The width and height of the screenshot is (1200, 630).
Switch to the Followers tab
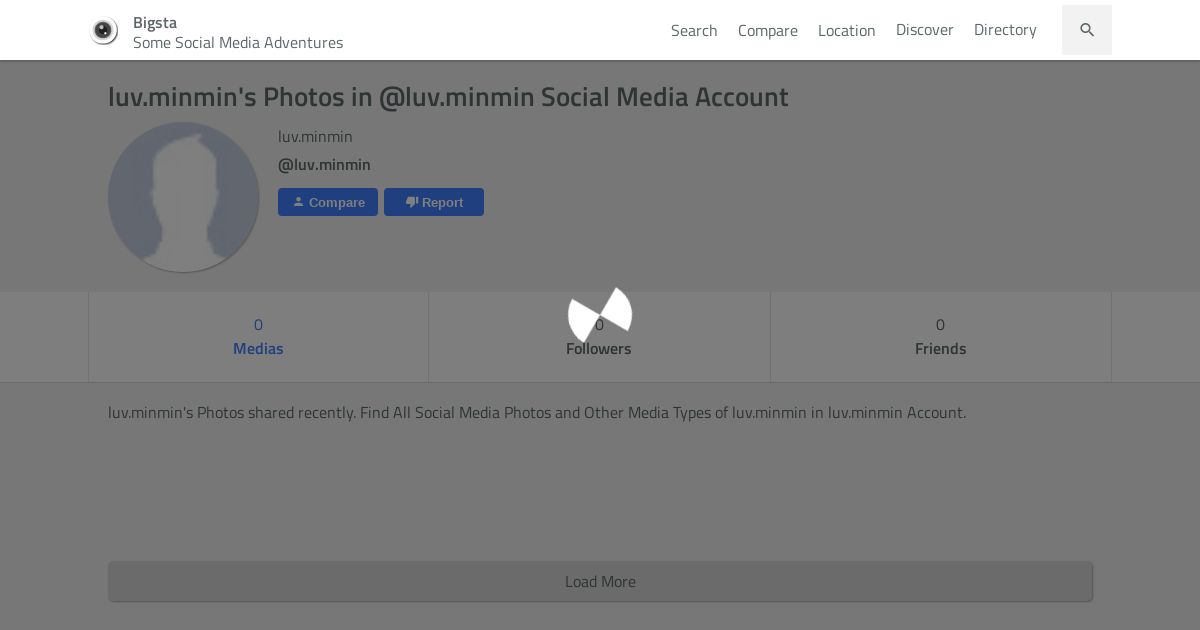[x=599, y=337]
